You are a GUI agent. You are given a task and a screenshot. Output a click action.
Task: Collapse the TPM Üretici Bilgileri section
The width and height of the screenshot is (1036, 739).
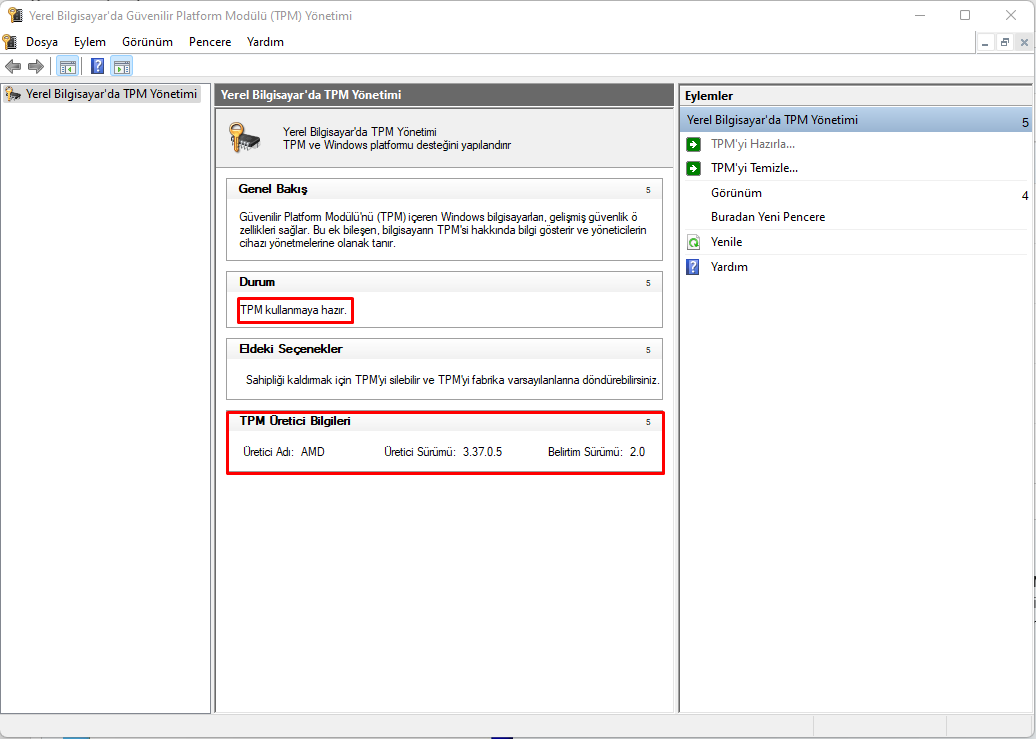(x=648, y=422)
